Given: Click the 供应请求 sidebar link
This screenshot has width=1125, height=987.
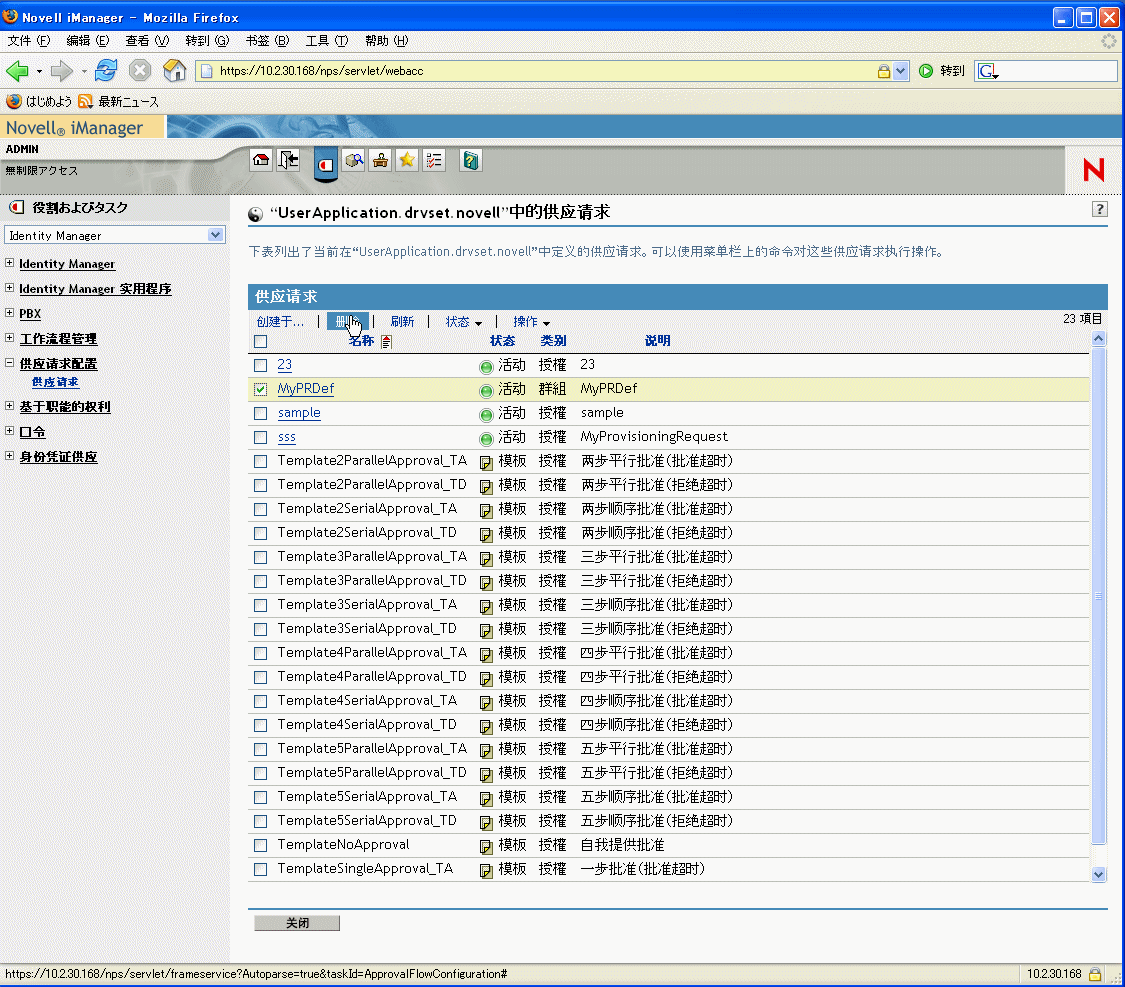Looking at the screenshot, I should point(55,382).
